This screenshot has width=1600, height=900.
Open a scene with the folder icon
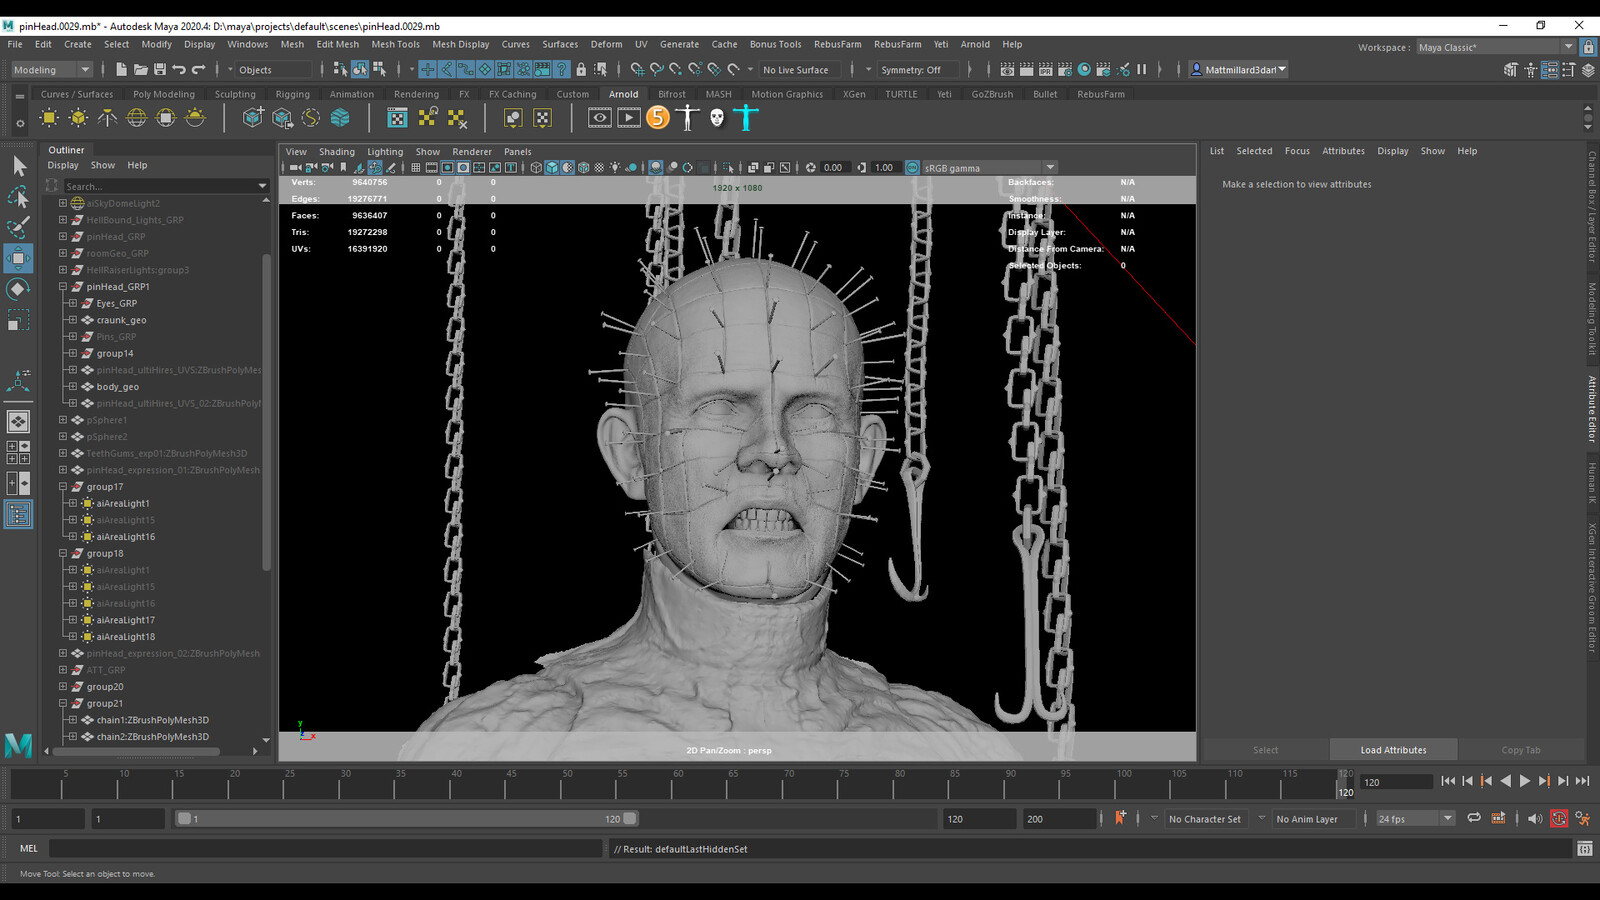(141, 69)
